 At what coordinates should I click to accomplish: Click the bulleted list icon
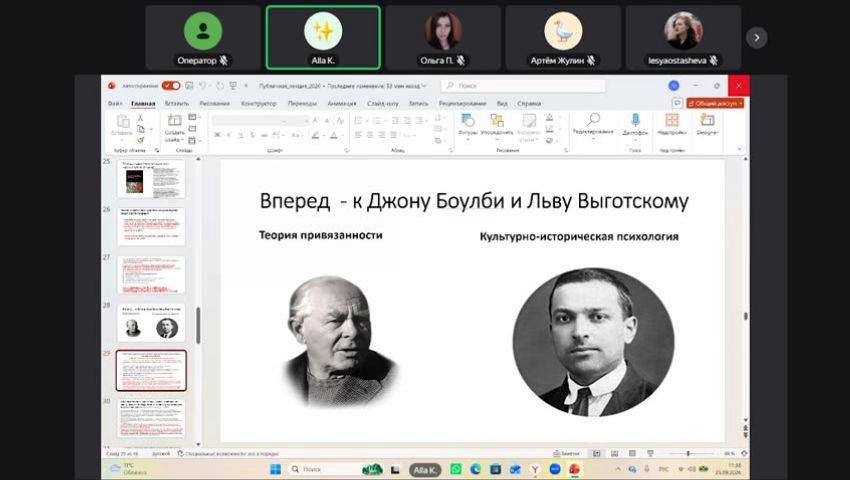point(359,120)
